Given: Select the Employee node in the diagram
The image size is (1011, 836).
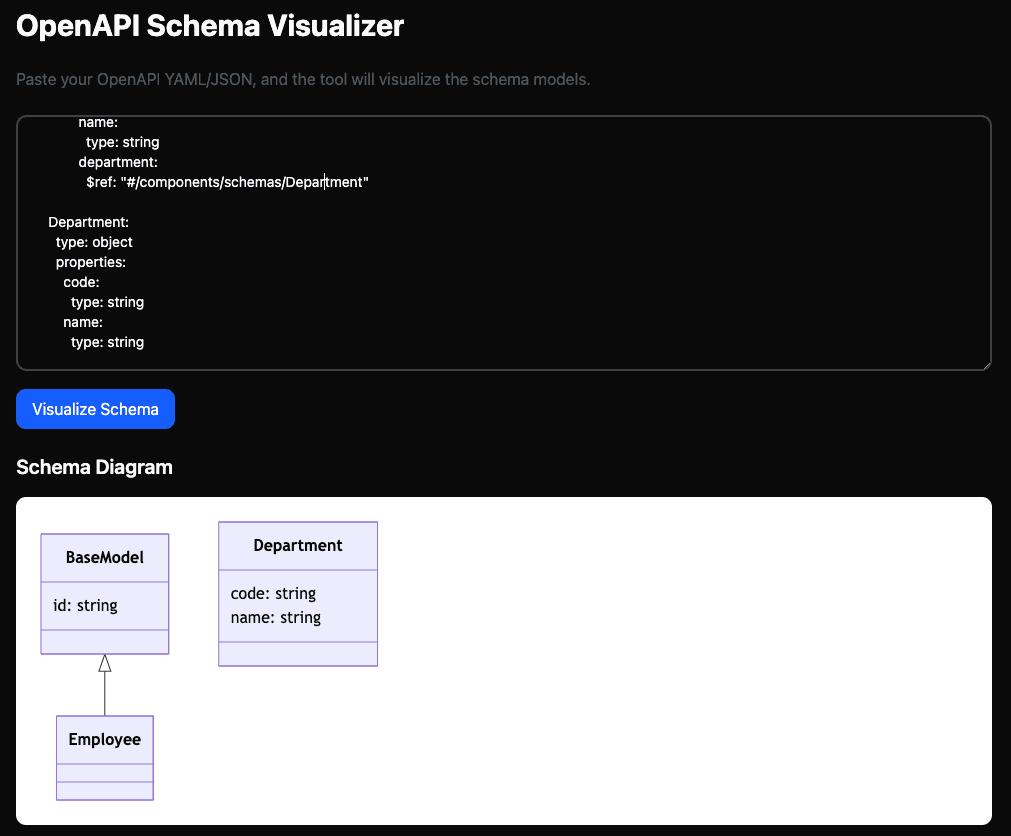Looking at the screenshot, I should (104, 739).
